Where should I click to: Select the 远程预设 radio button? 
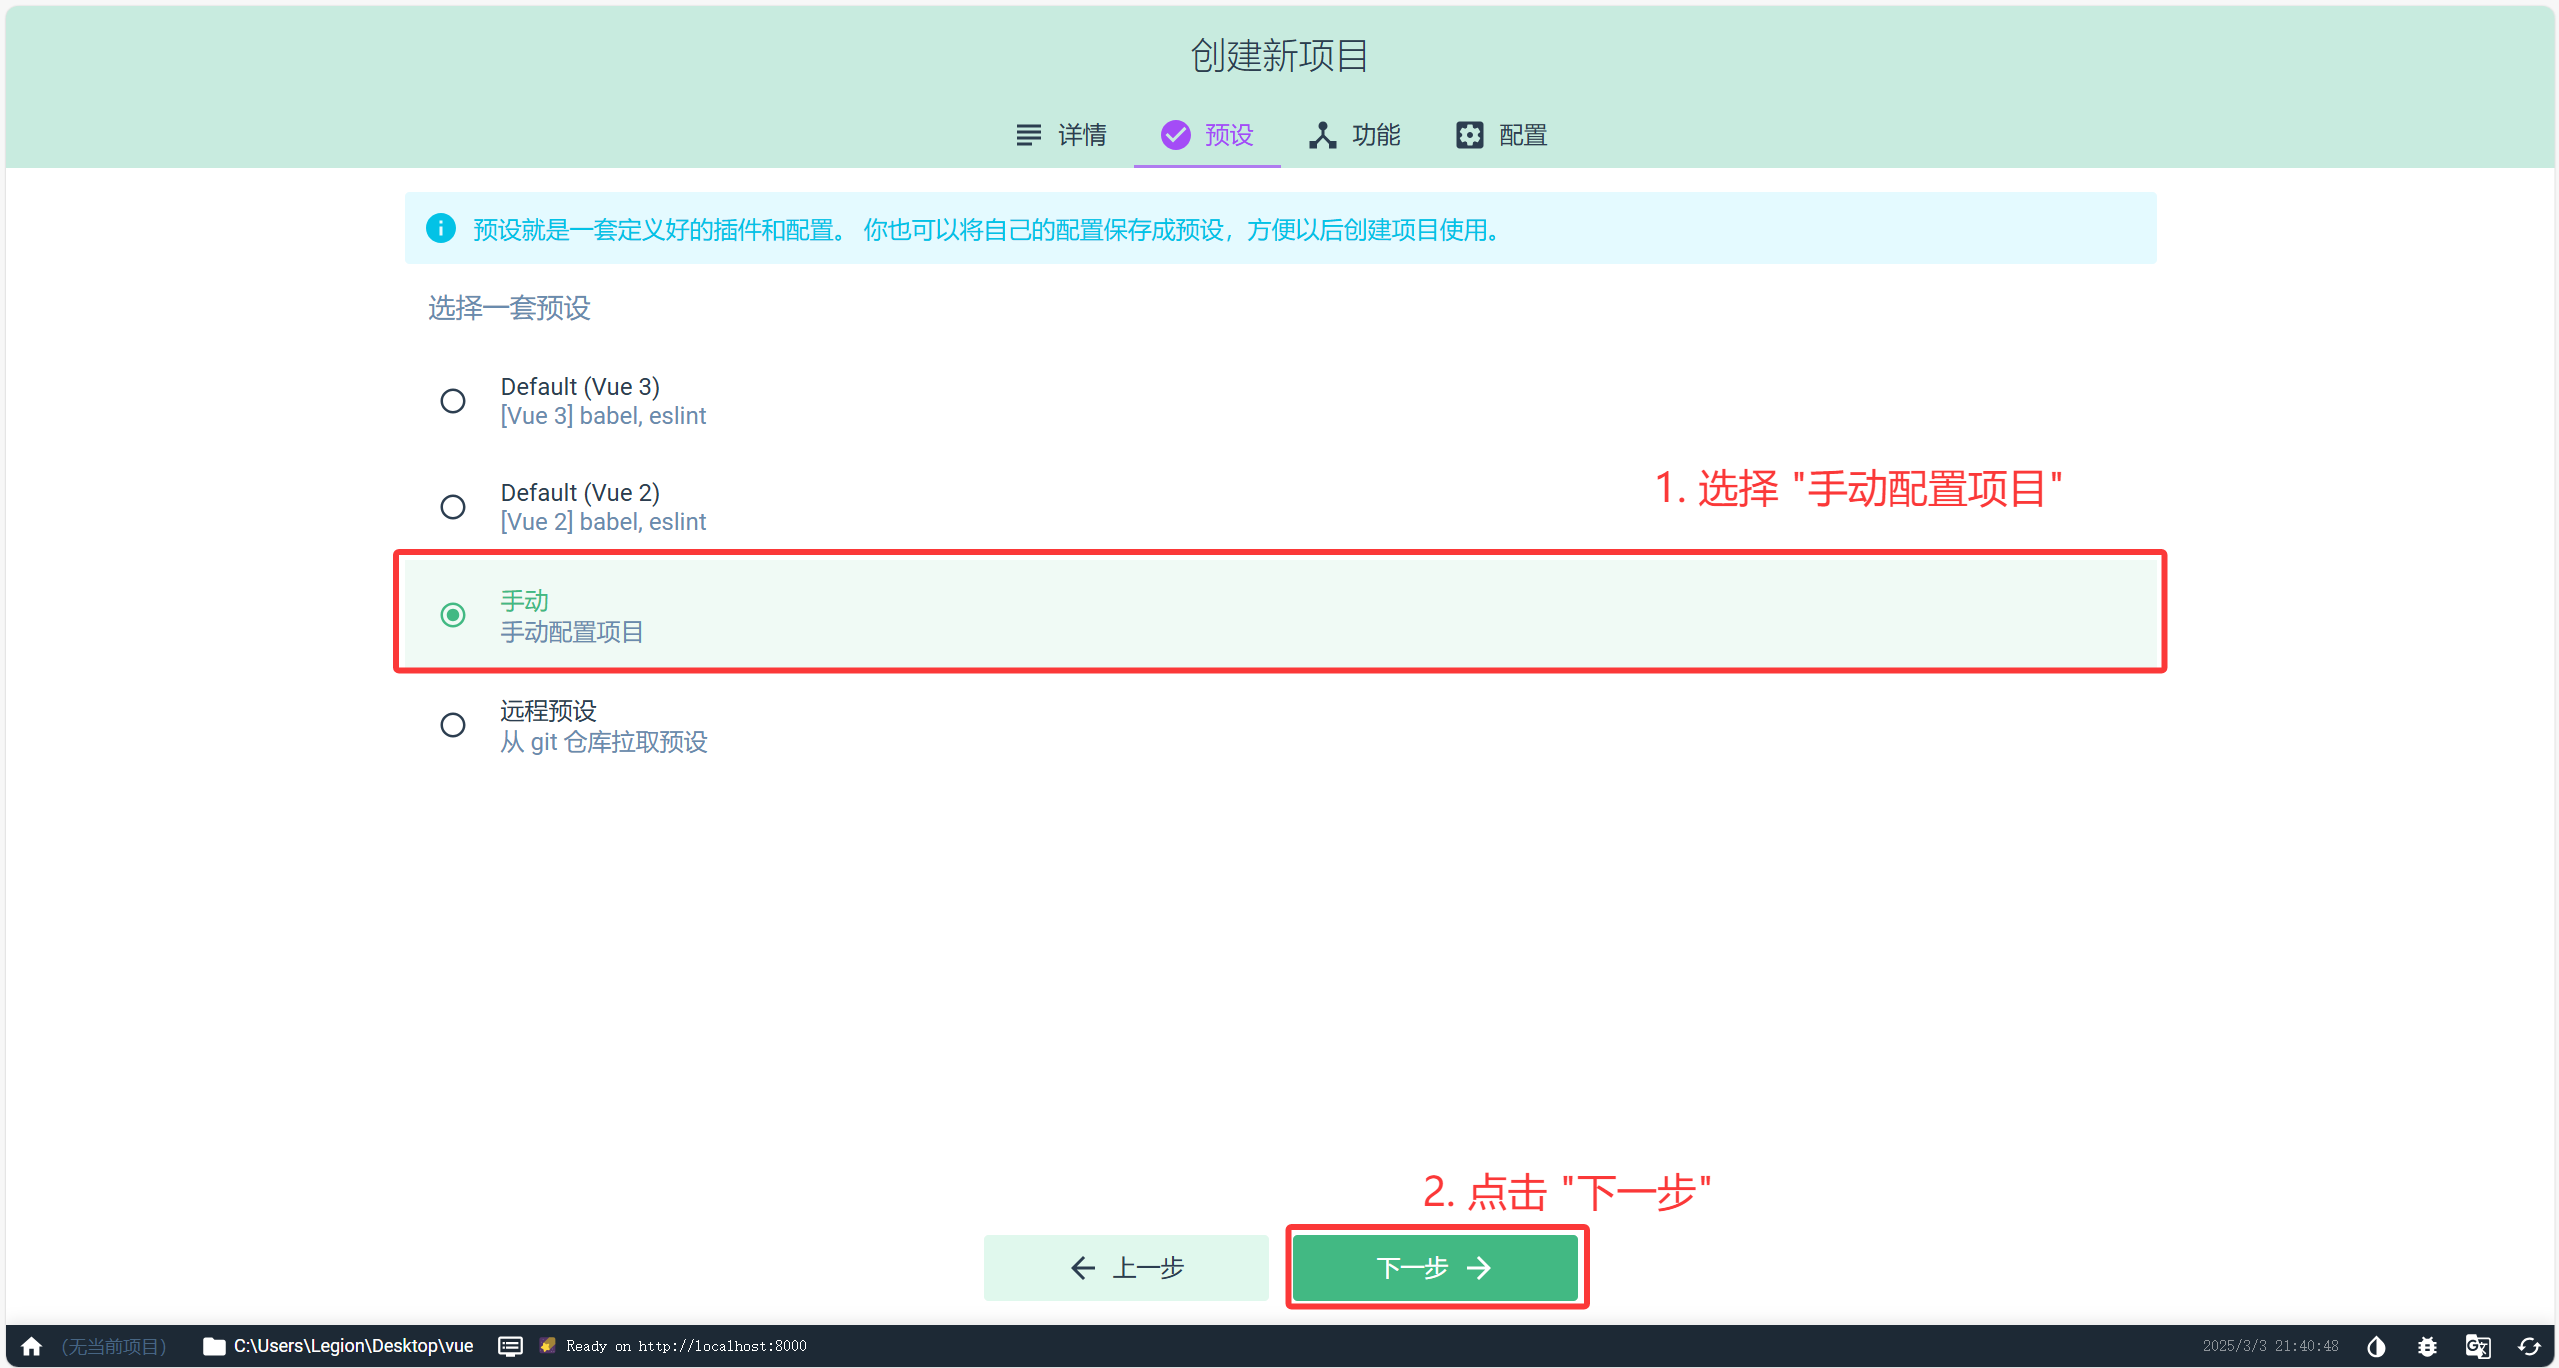click(x=453, y=725)
